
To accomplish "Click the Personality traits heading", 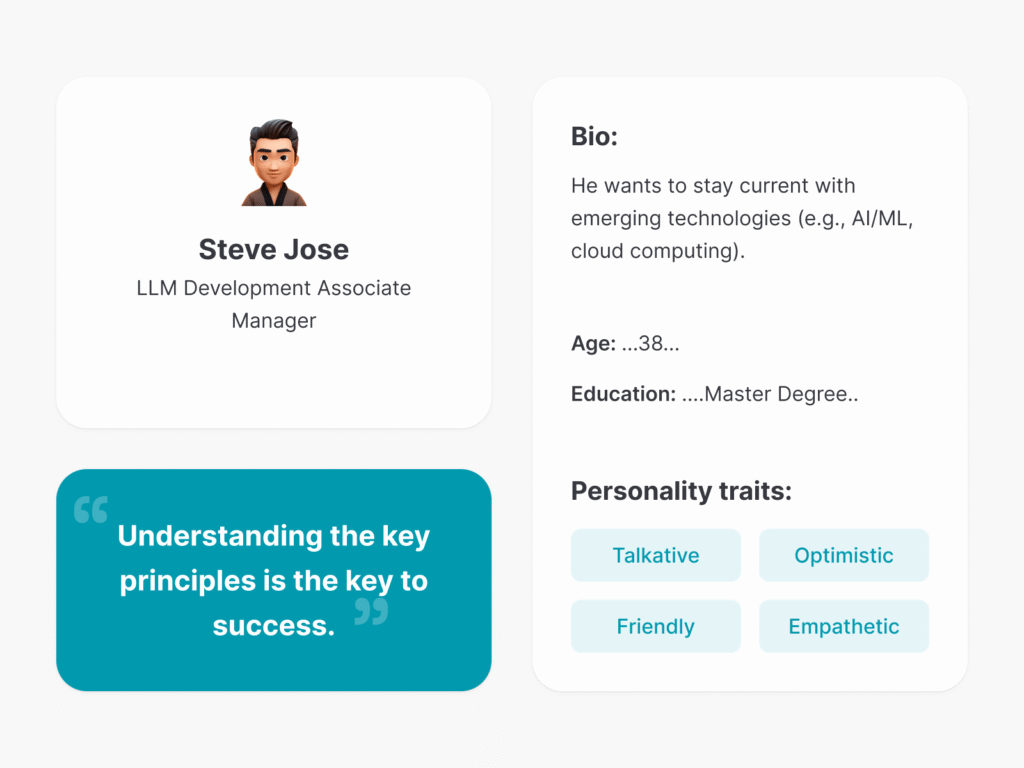I will (x=681, y=491).
